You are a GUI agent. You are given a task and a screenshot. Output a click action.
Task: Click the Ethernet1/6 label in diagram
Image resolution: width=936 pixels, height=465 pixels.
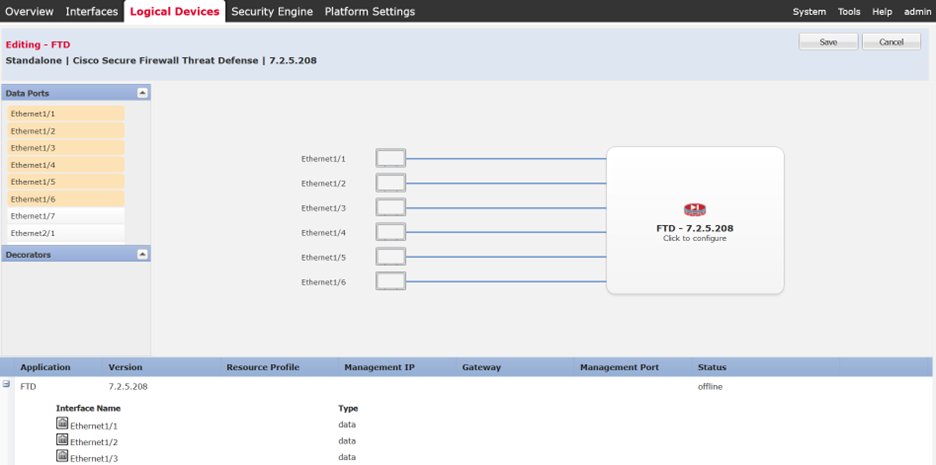(324, 282)
